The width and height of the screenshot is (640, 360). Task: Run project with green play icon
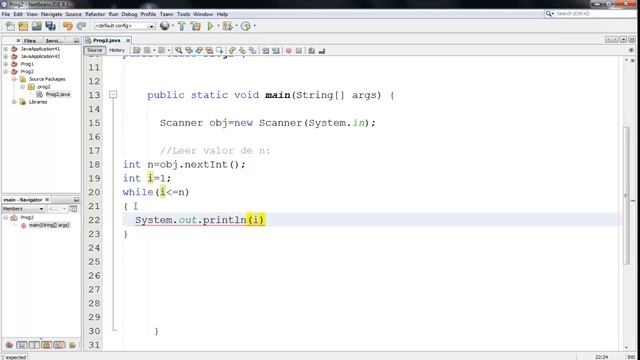(x=210, y=26)
